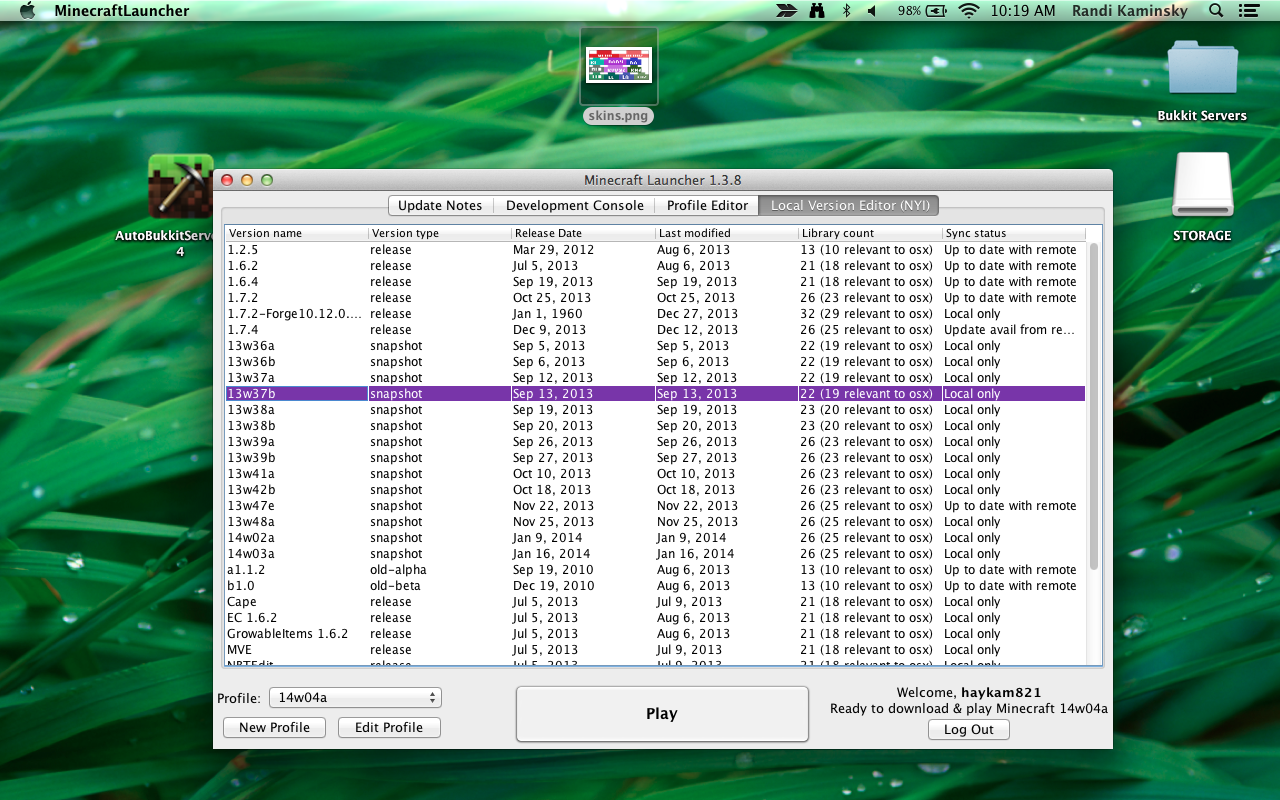Switch to the Update Notes tab

439,205
